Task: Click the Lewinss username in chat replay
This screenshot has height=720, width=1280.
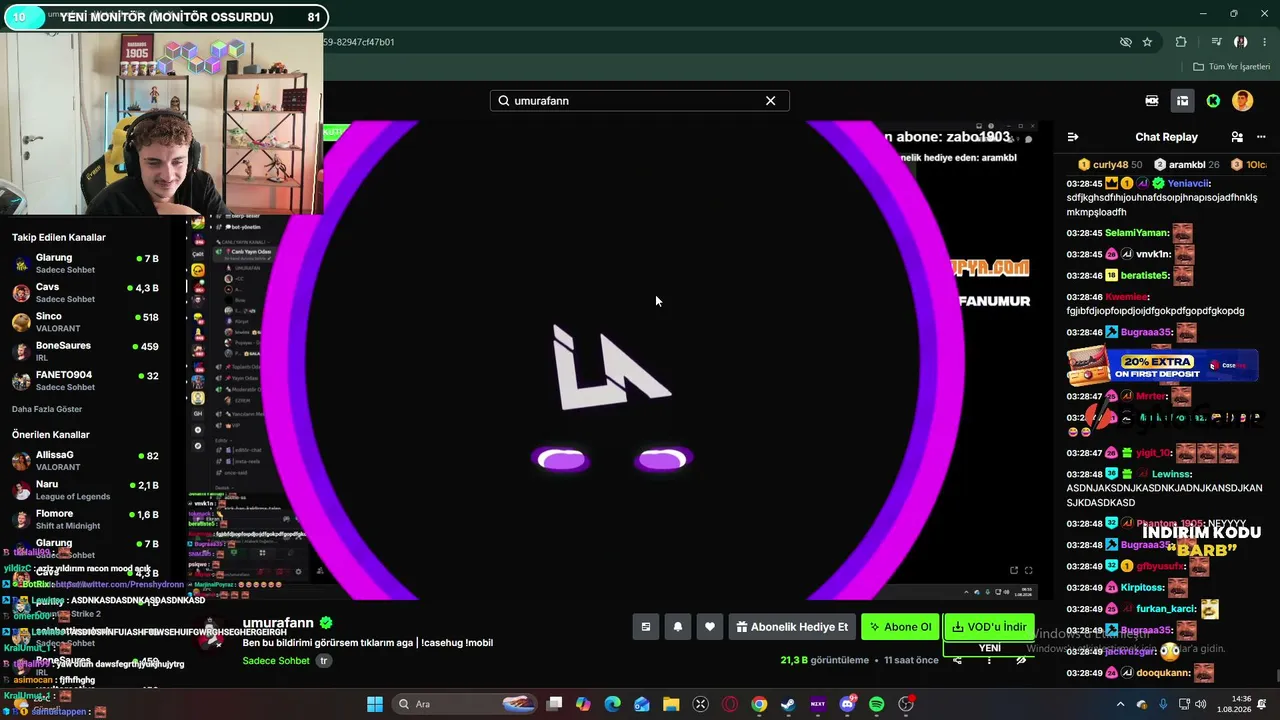Action: click(1171, 474)
